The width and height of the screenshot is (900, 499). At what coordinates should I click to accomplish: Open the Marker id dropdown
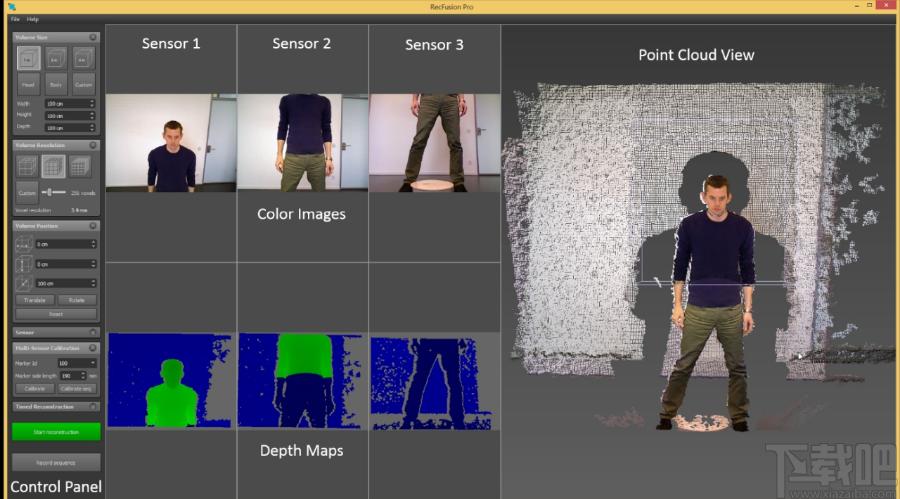point(77,363)
